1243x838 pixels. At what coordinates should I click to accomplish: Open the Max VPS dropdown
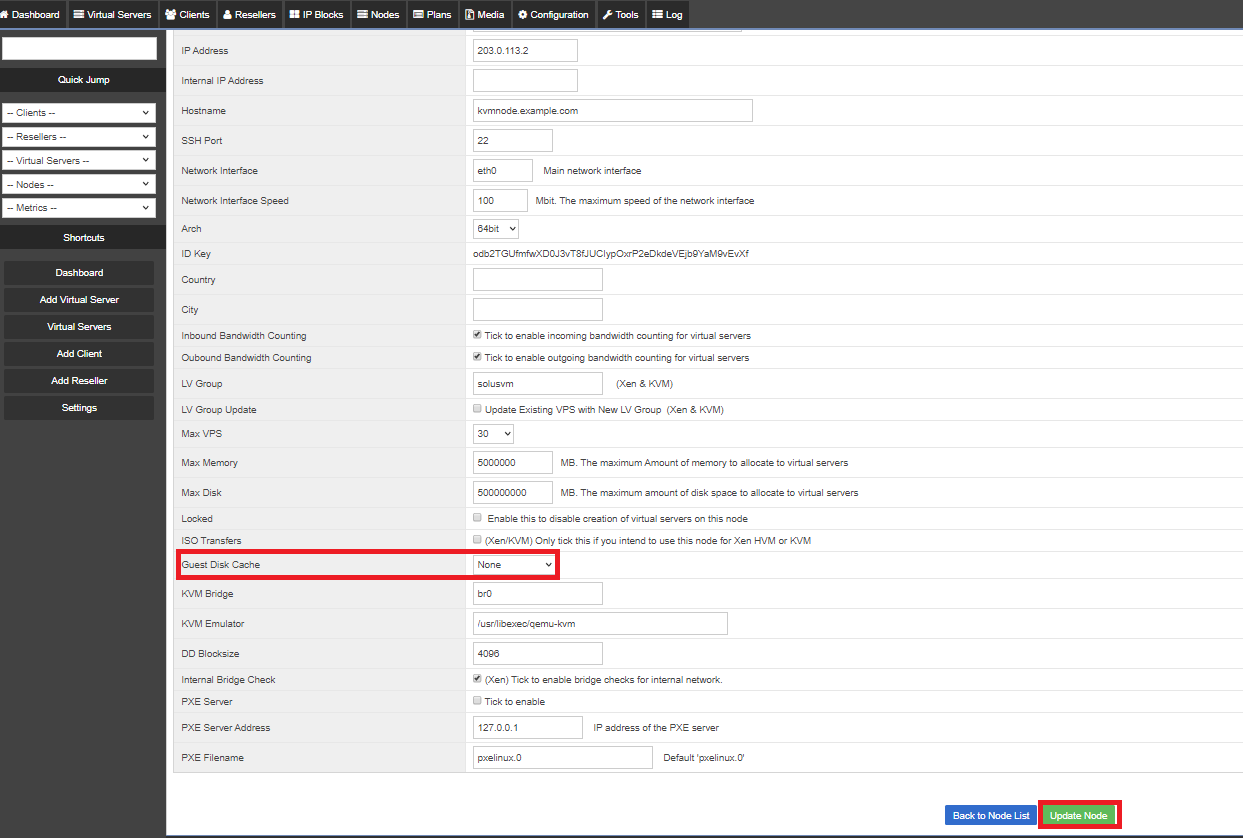click(494, 434)
